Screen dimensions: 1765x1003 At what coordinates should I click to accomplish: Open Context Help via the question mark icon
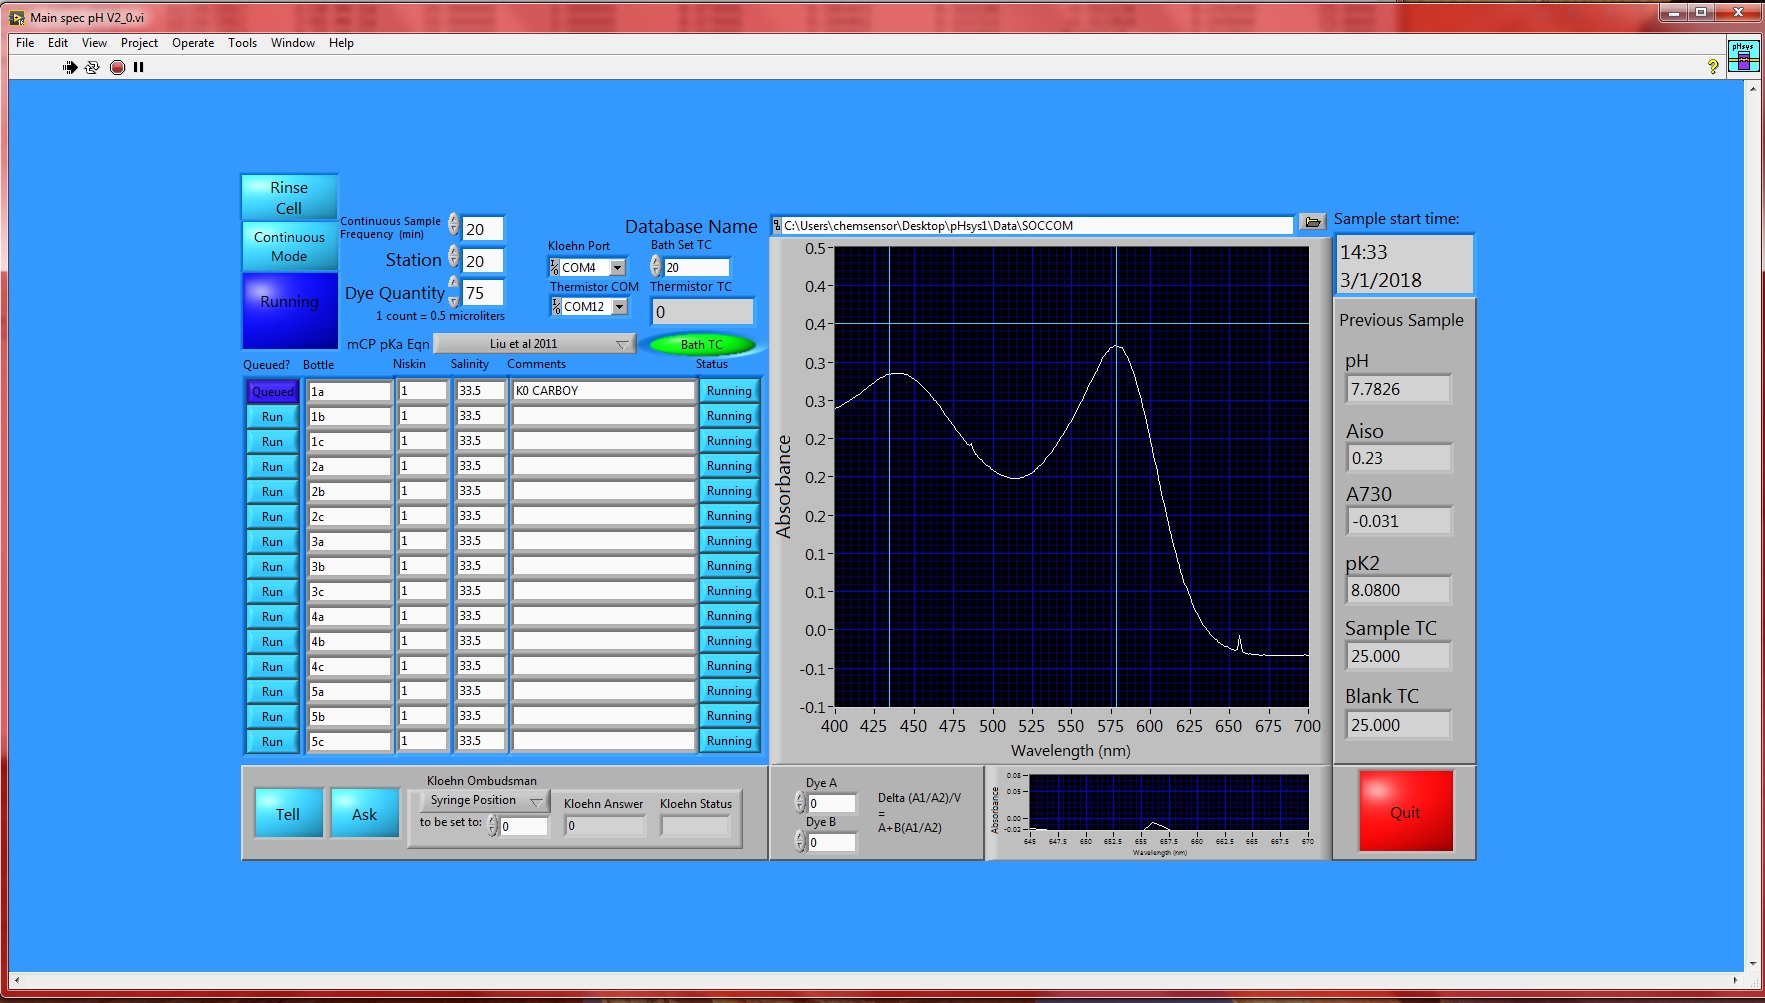(x=1713, y=66)
